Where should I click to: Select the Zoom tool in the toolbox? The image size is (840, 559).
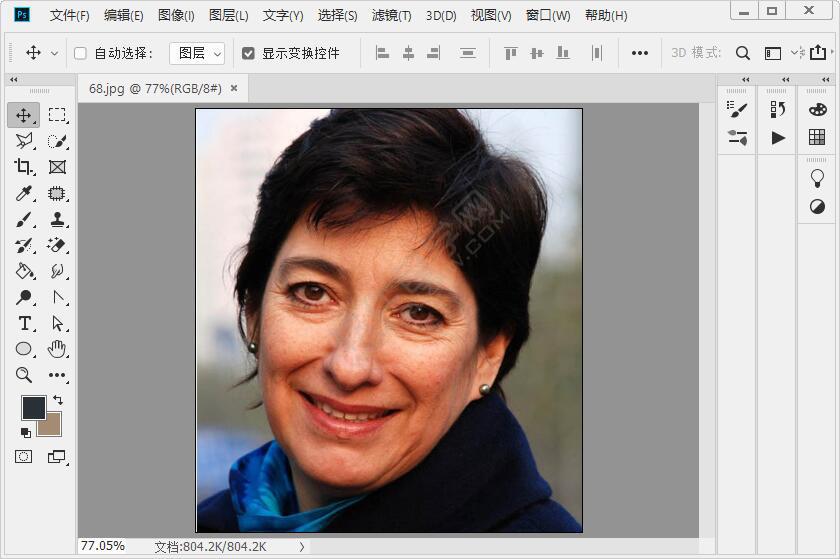pyautogui.click(x=24, y=375)
